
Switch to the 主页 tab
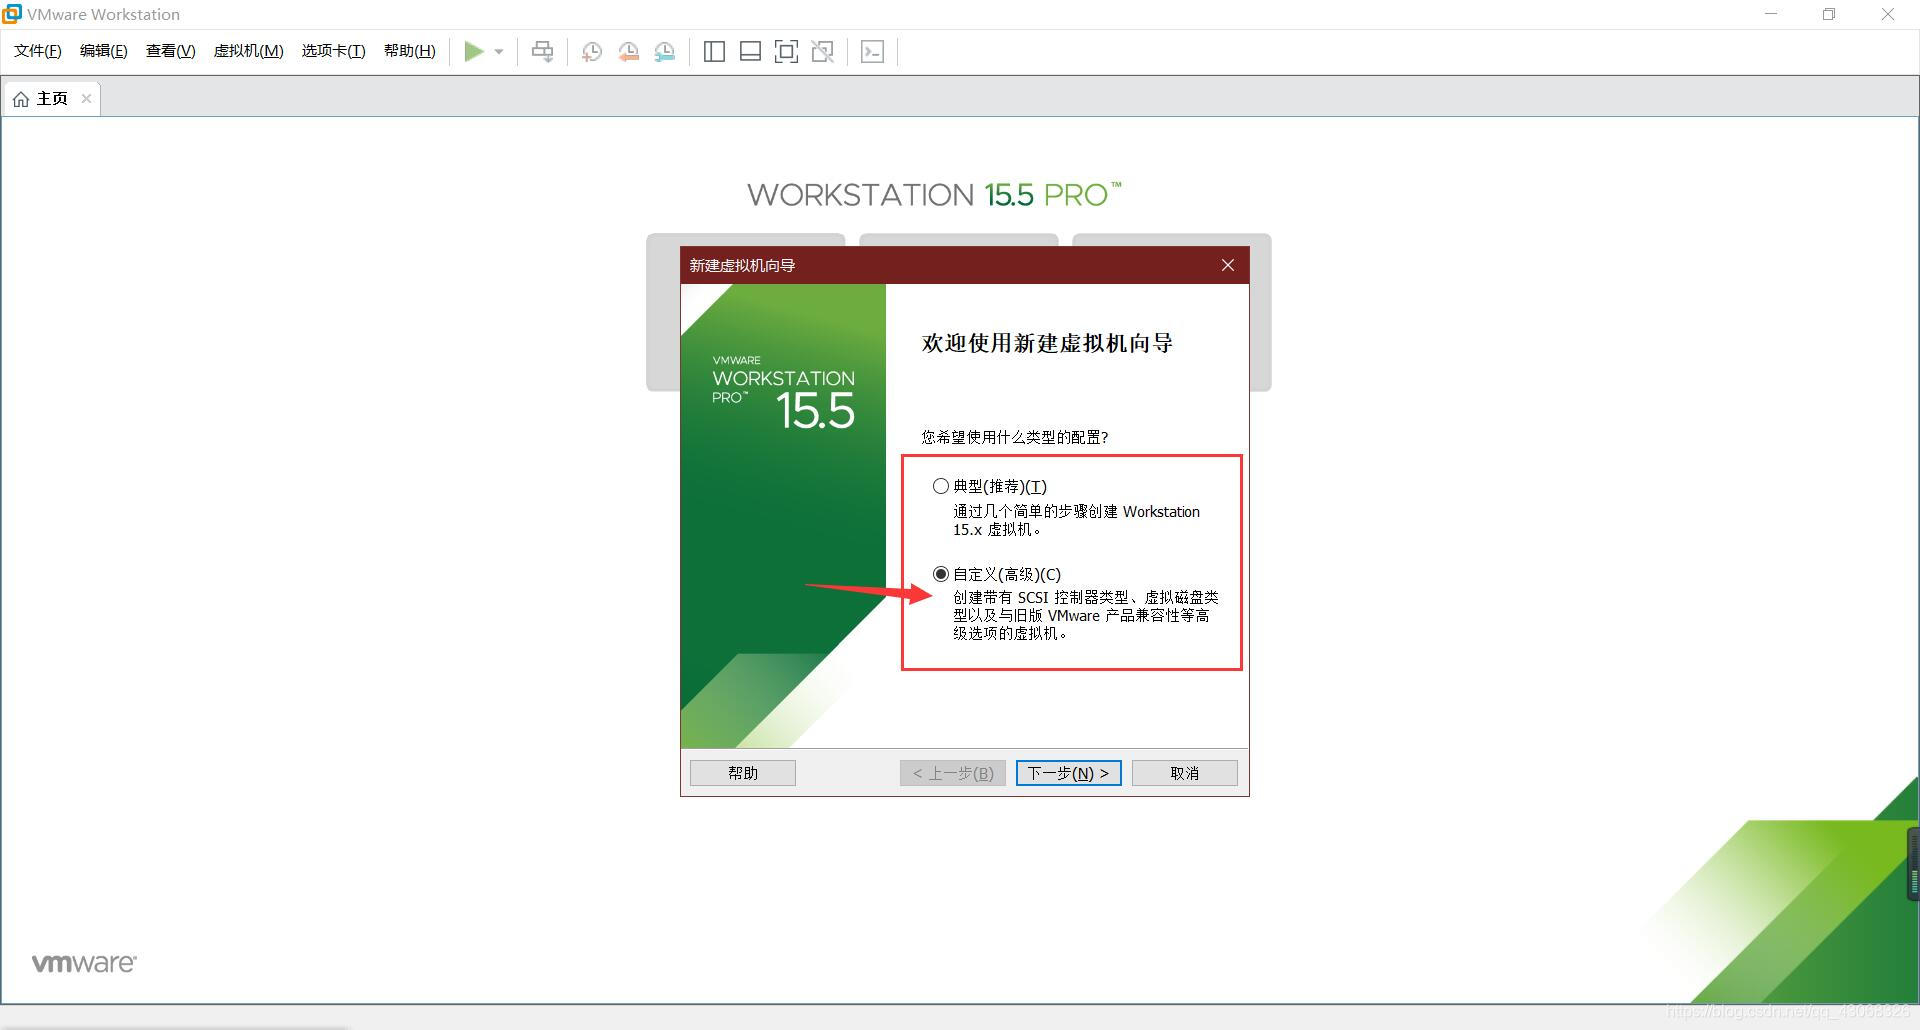coord(51,98)
